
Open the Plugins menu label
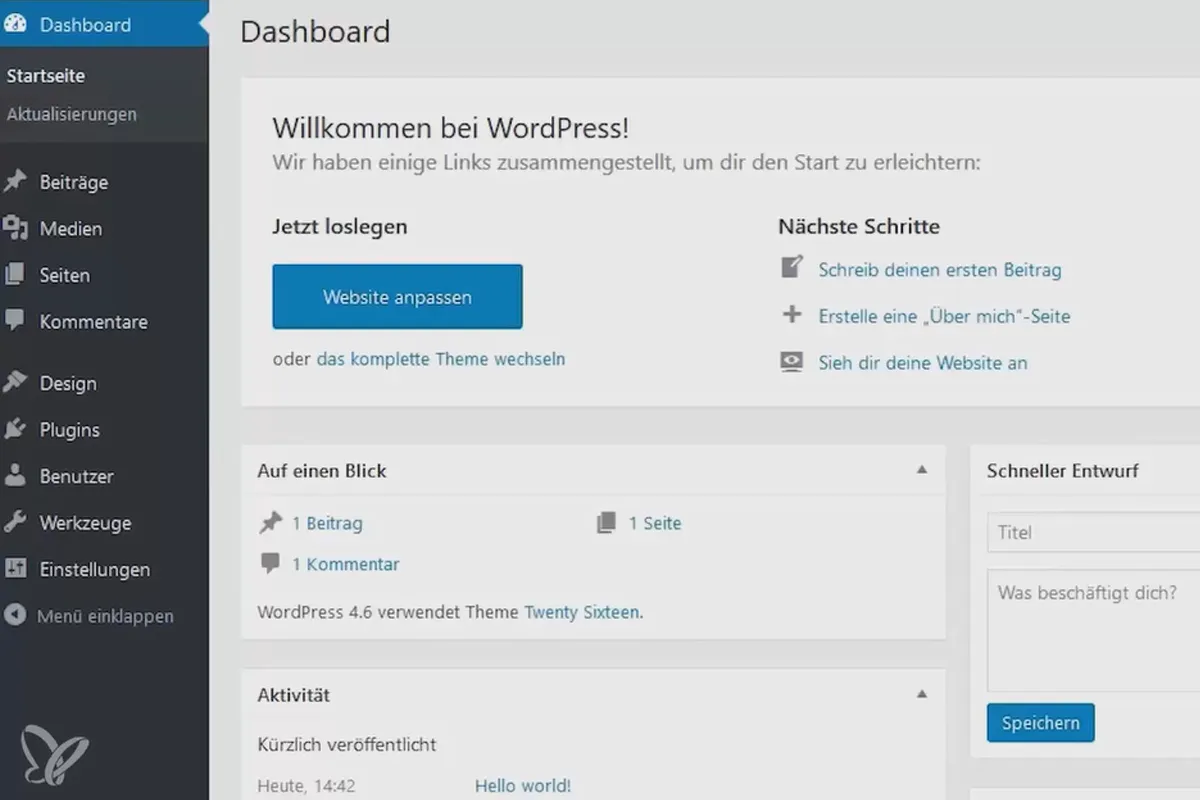point(70,430)
